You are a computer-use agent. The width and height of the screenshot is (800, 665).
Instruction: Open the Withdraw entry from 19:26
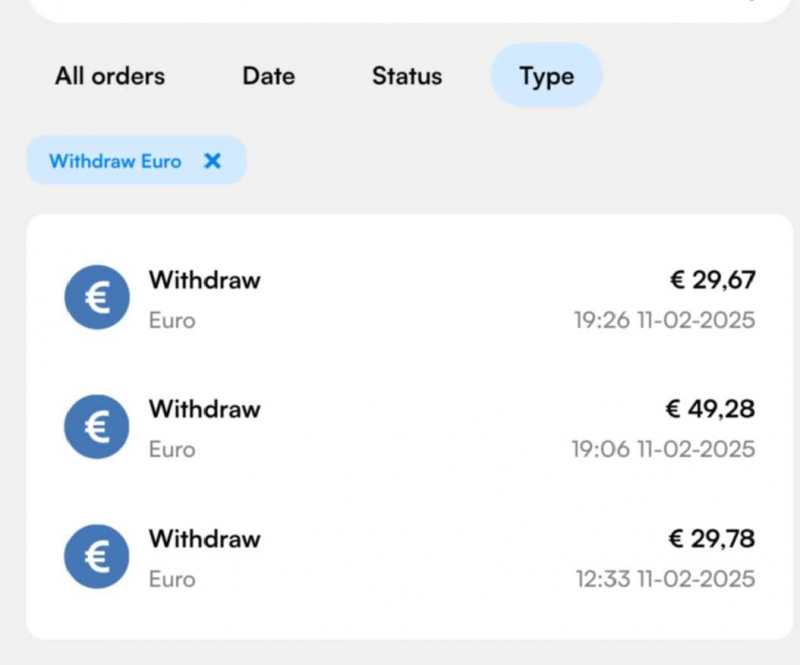tap(205, 280)
